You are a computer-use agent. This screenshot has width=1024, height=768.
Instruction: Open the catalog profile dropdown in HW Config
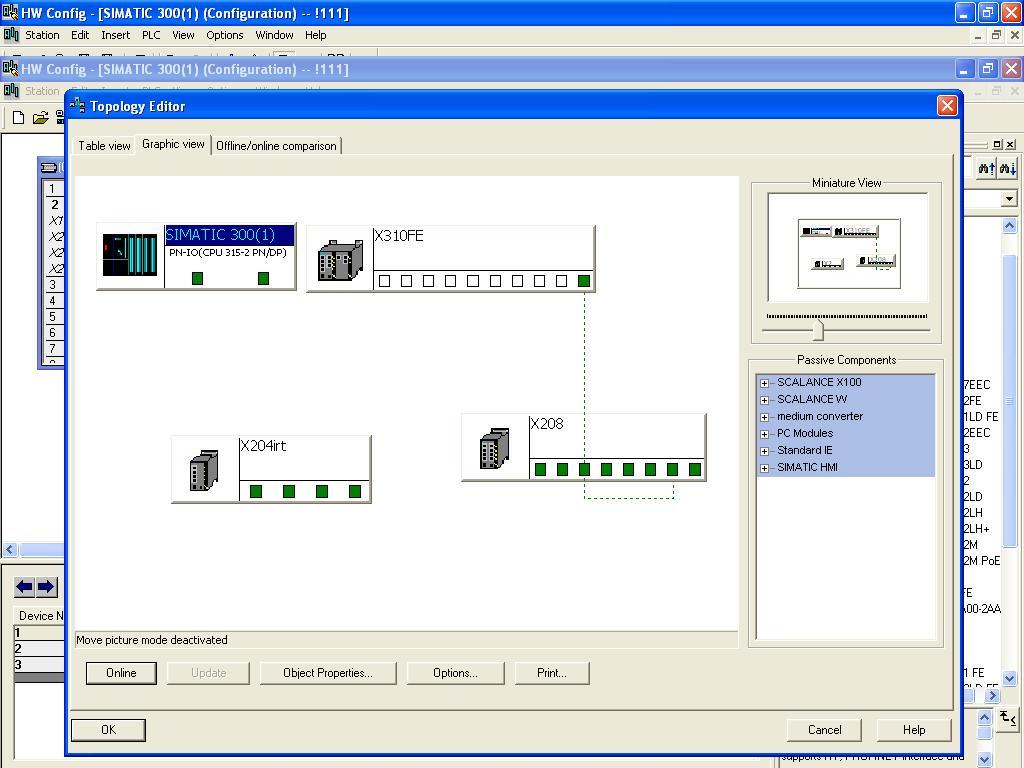point(1009,199)
